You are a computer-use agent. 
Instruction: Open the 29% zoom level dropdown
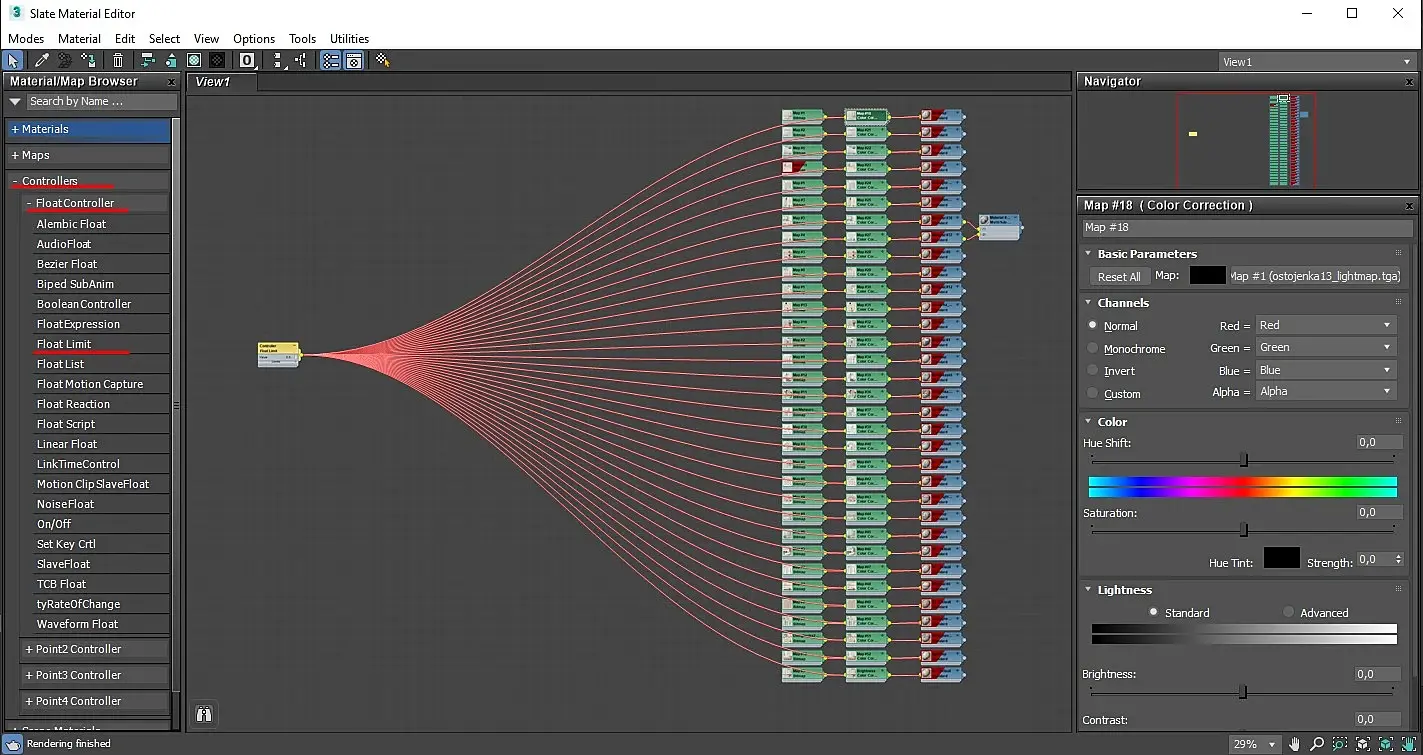[x=1255, y=744]
